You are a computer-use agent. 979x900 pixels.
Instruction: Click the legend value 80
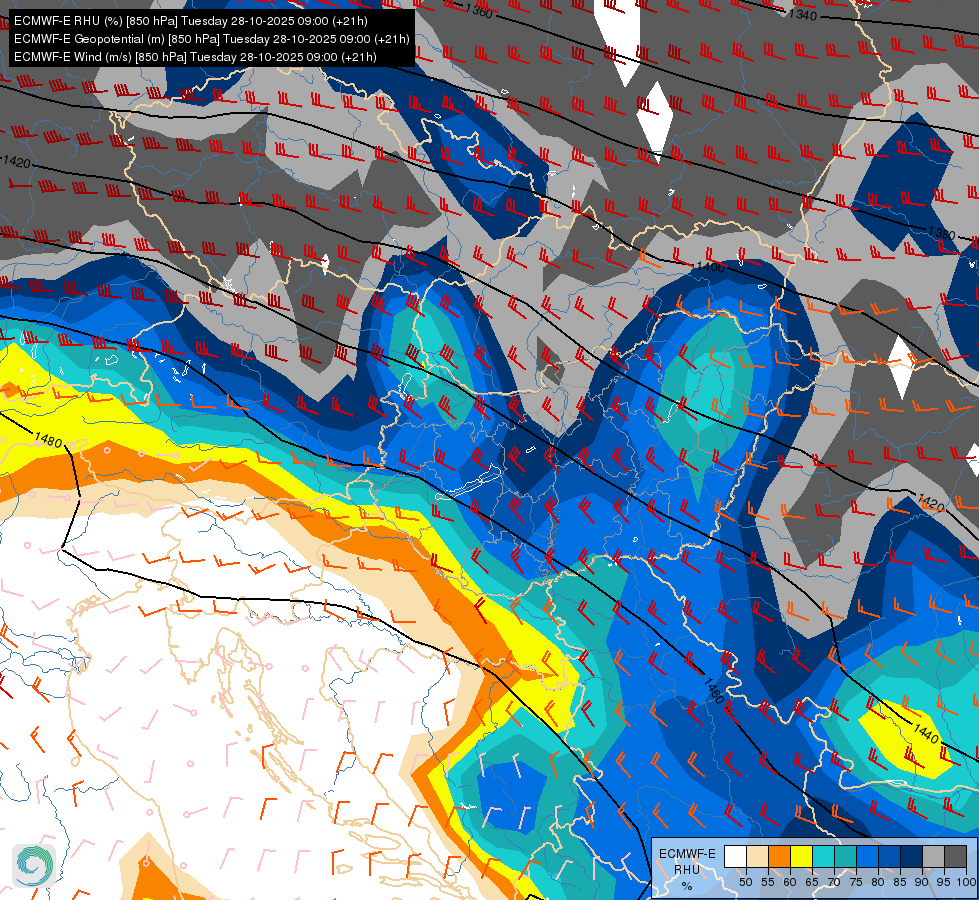[877, 882]
